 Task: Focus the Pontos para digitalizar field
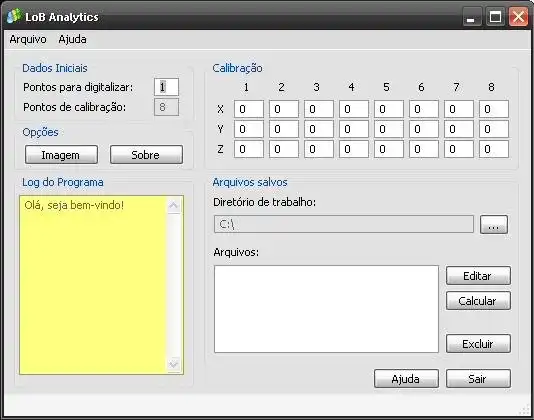(x=166, y=87)
